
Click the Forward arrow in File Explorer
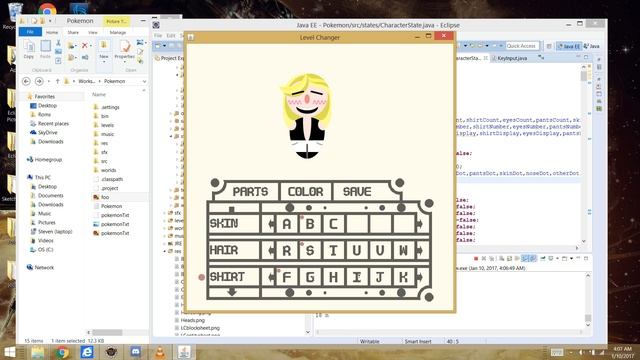(x=39, y=81)
